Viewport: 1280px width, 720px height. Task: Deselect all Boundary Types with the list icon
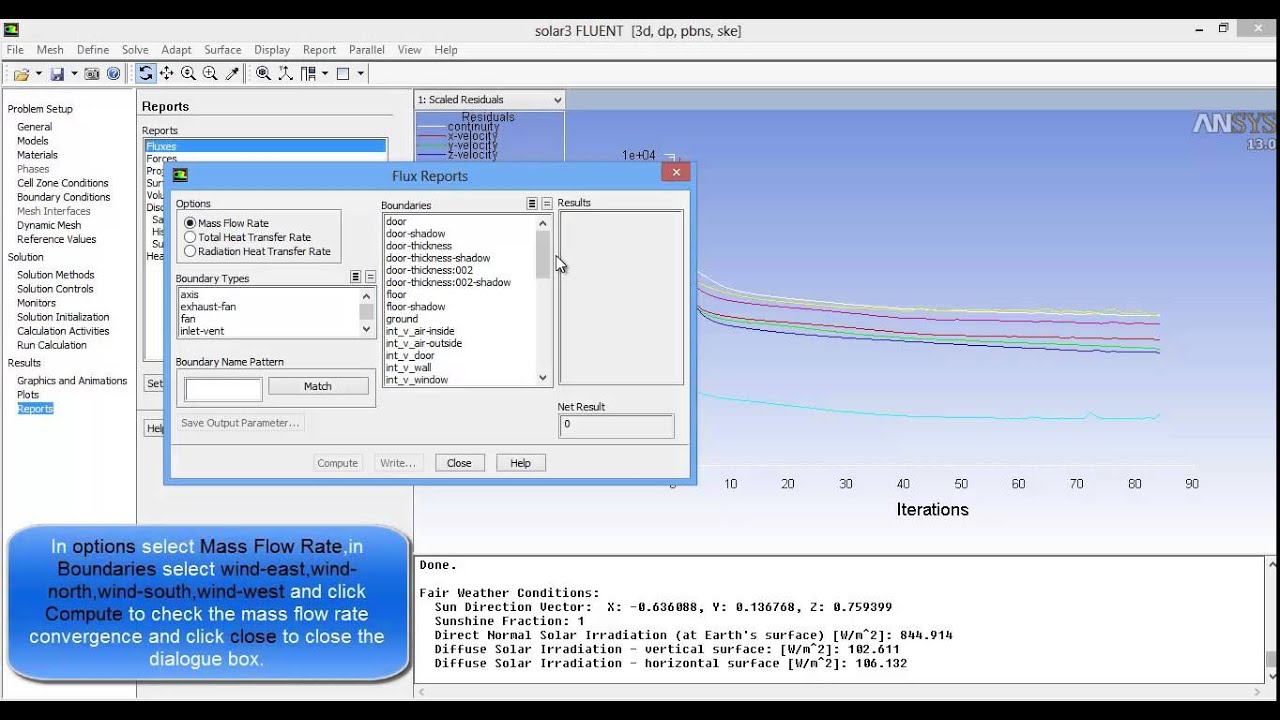coord(370,277)
